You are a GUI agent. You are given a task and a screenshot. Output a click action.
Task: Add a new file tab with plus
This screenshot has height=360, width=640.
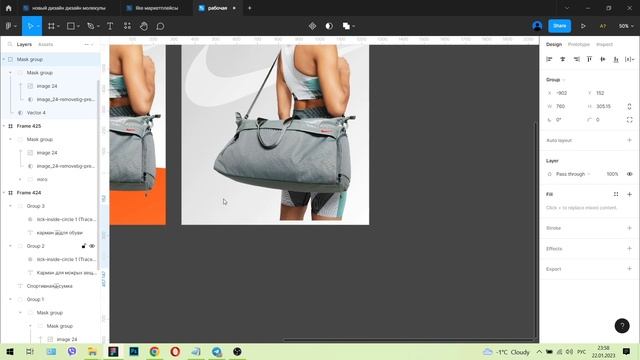(250, 8)
